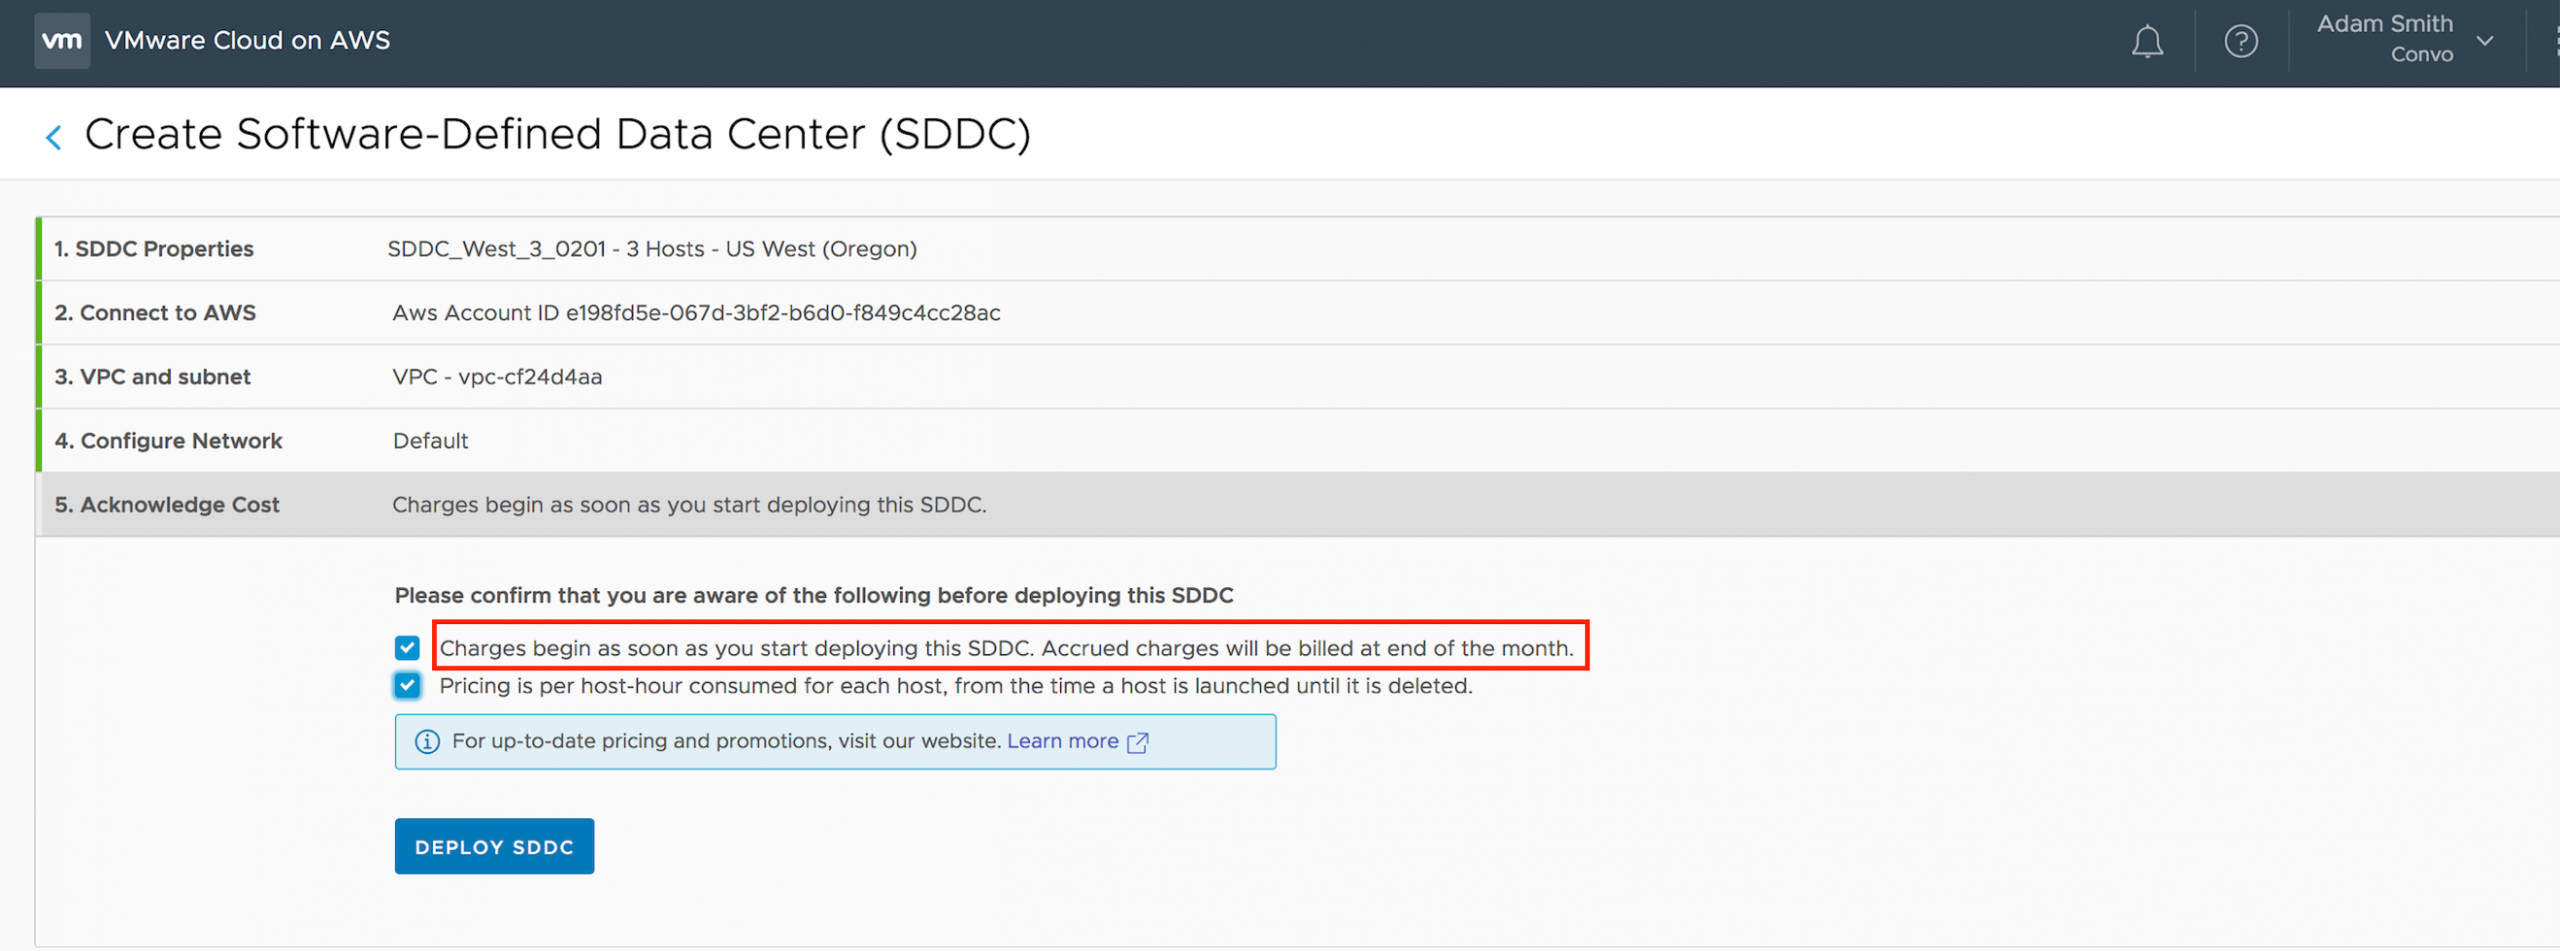Uncheck the charges begin acknowledgment checkbox
Screen dimensions: 2560x951
[407, 648]
